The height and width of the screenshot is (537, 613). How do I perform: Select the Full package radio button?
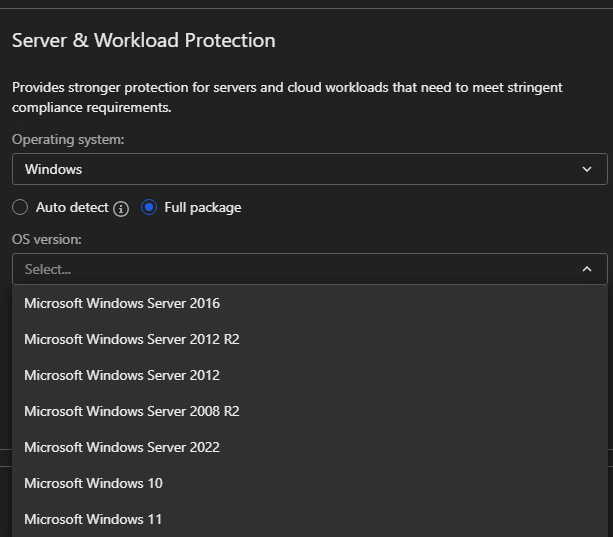[149, 208]
